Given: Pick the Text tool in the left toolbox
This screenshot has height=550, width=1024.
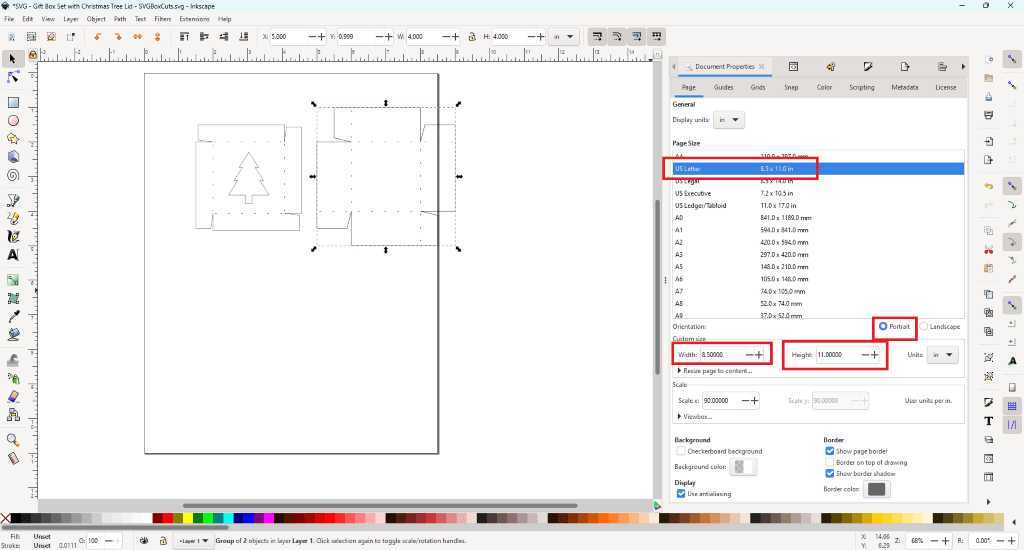Looking at the screenshot, I should point(14,255).
